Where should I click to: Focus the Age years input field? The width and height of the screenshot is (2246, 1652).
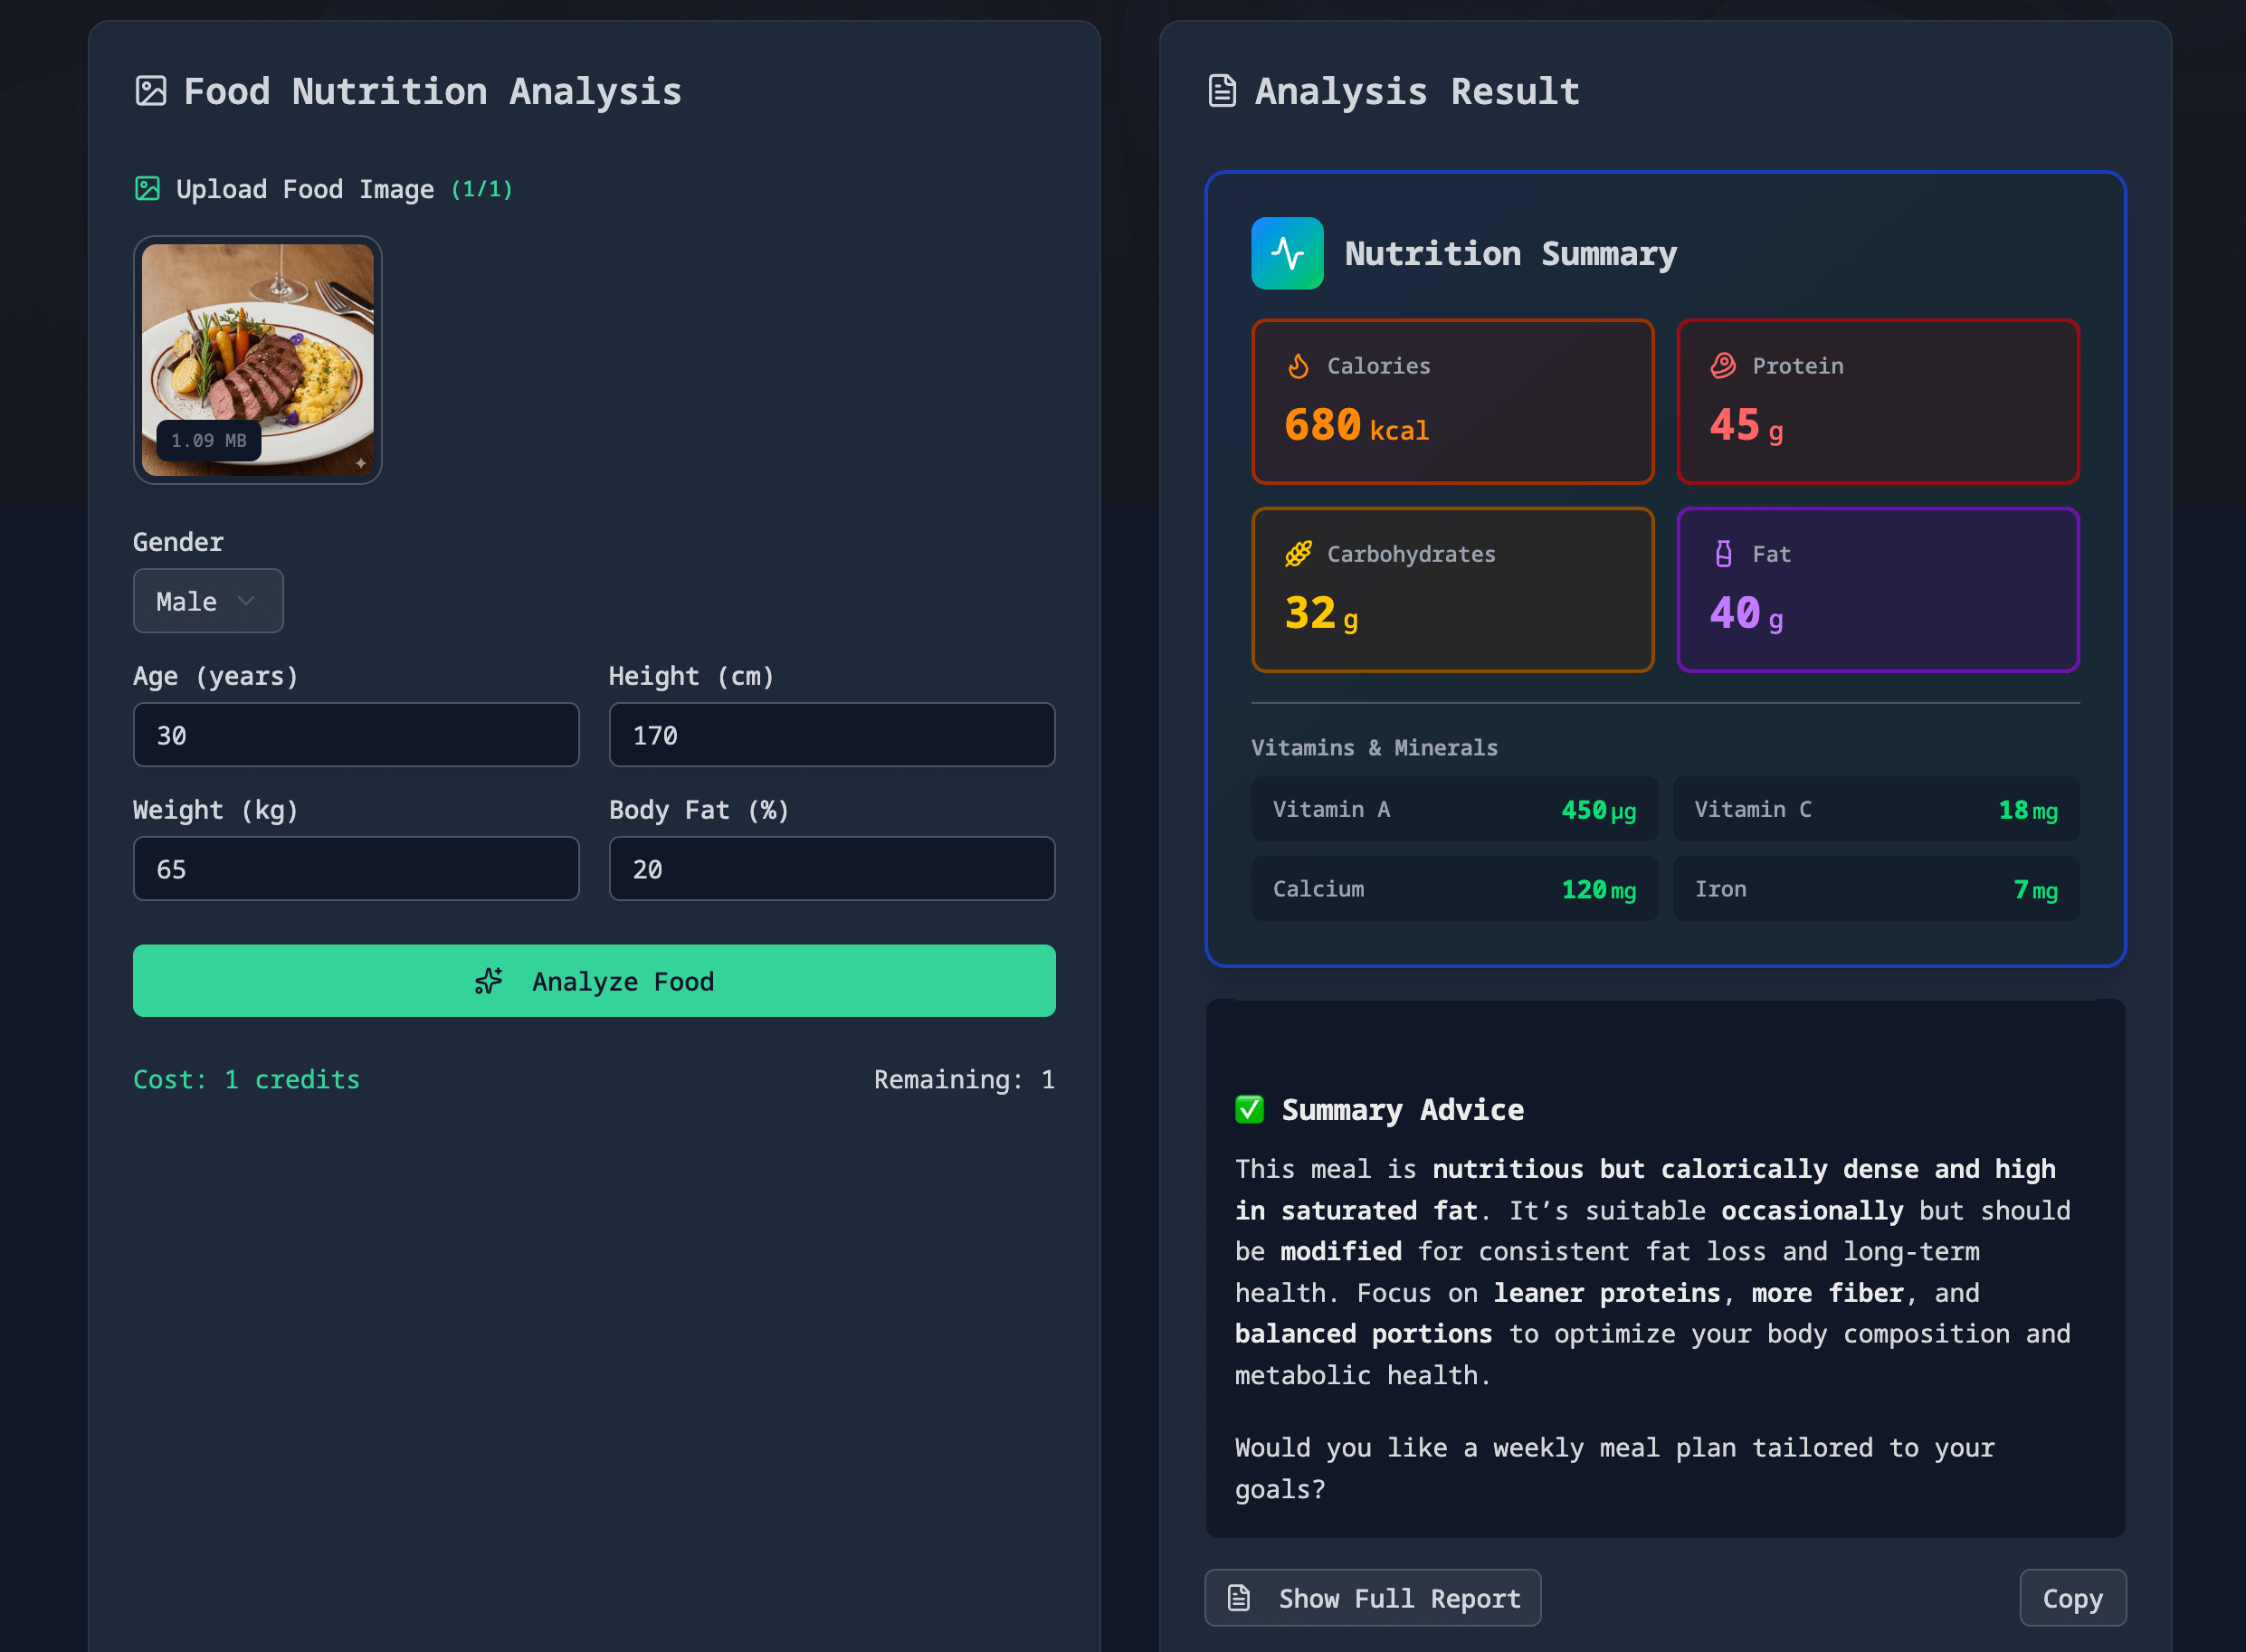pos(356,735)
